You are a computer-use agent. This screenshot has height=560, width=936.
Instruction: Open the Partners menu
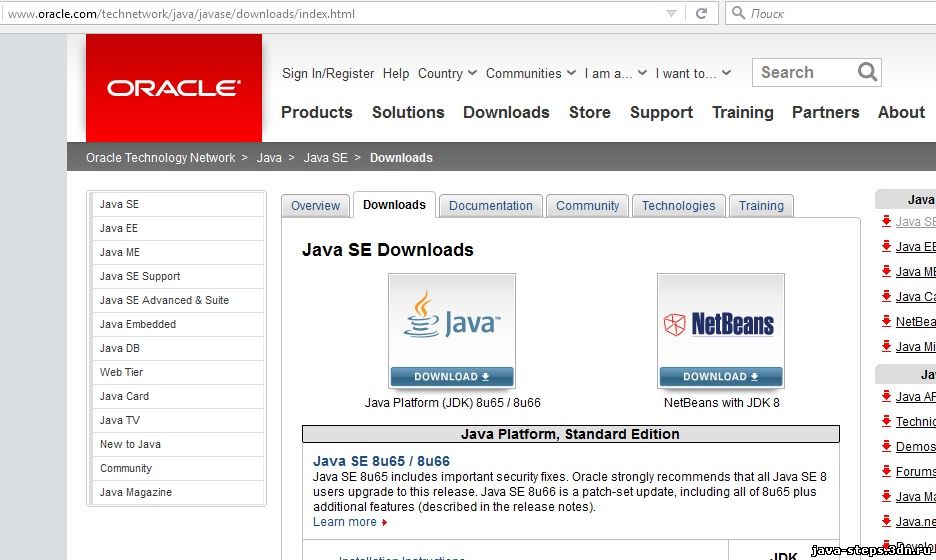click(x=826, y=112)
